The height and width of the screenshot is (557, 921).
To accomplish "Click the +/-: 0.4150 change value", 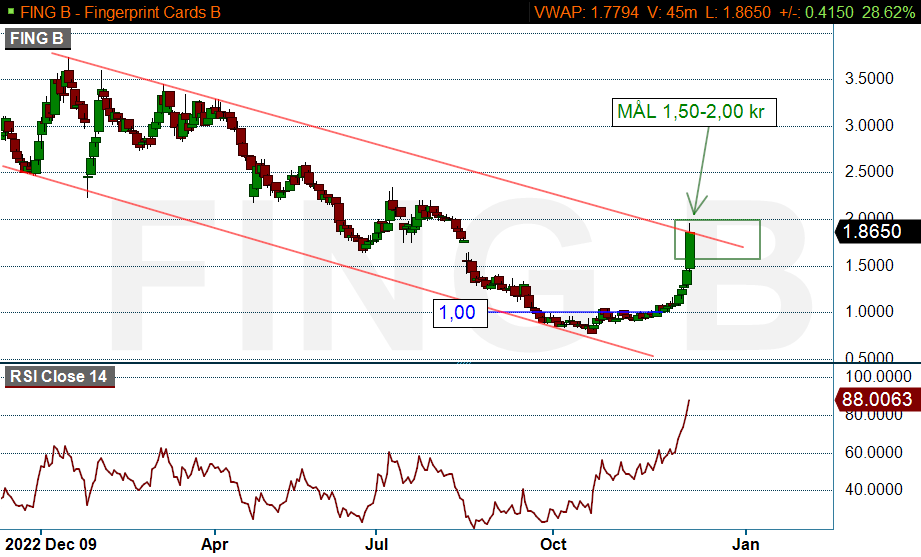I will 816,12.
